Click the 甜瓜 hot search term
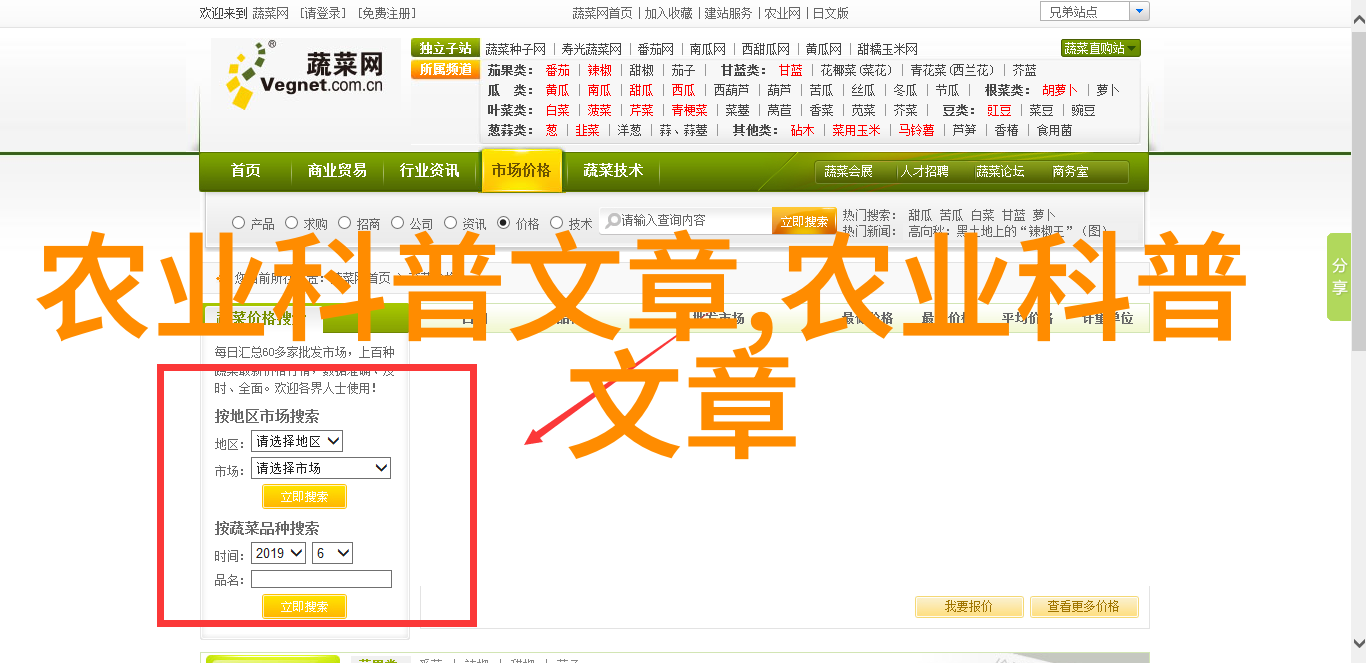The image size is (1366, 663). pyautogui.click(x=919, y=214)
